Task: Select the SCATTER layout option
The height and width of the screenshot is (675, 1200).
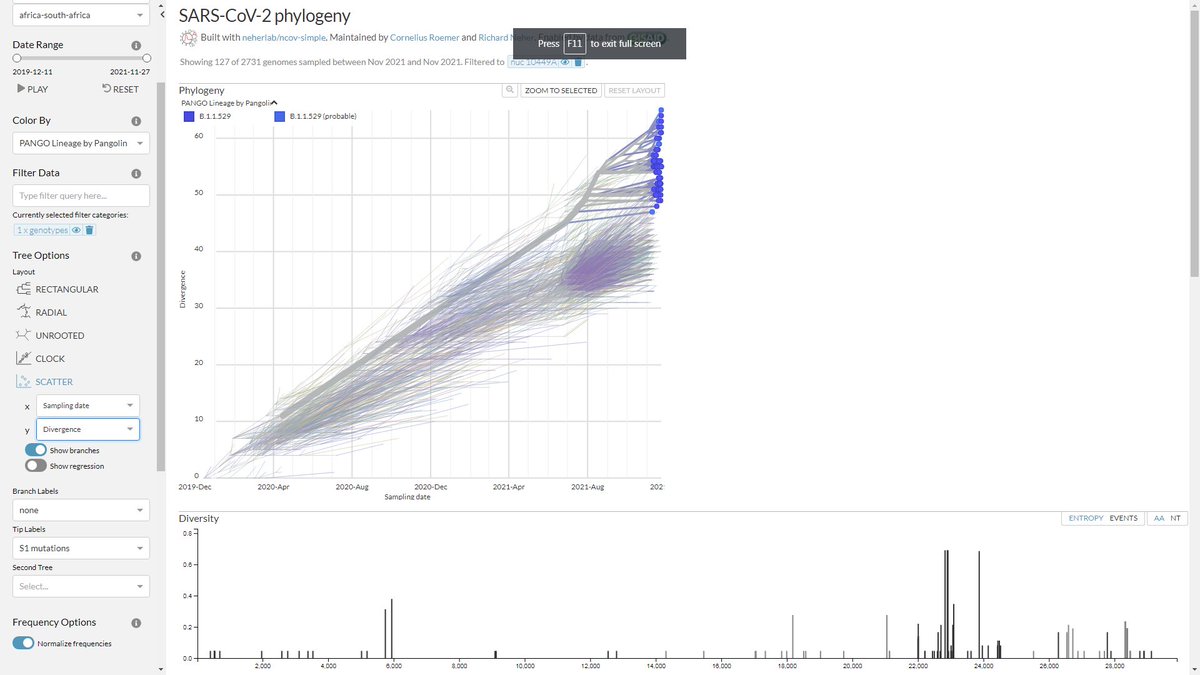Action: 44,381
